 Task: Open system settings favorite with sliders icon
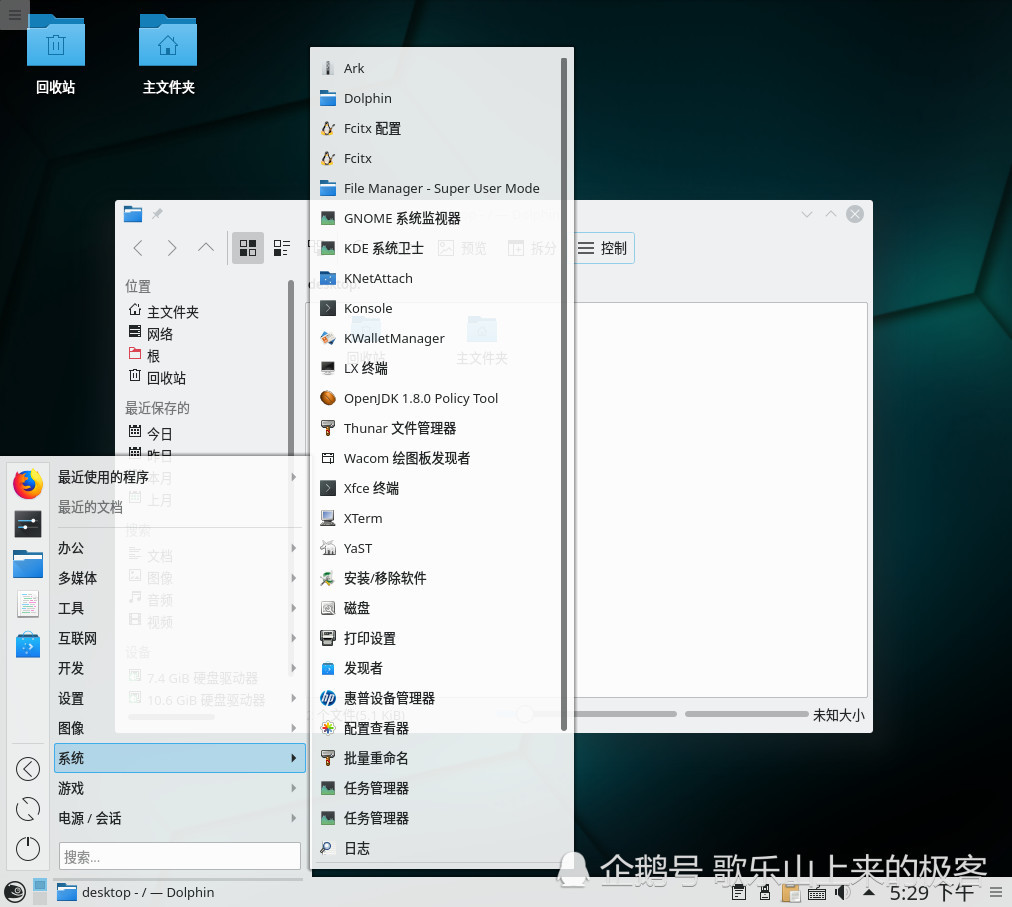(28, 524)
